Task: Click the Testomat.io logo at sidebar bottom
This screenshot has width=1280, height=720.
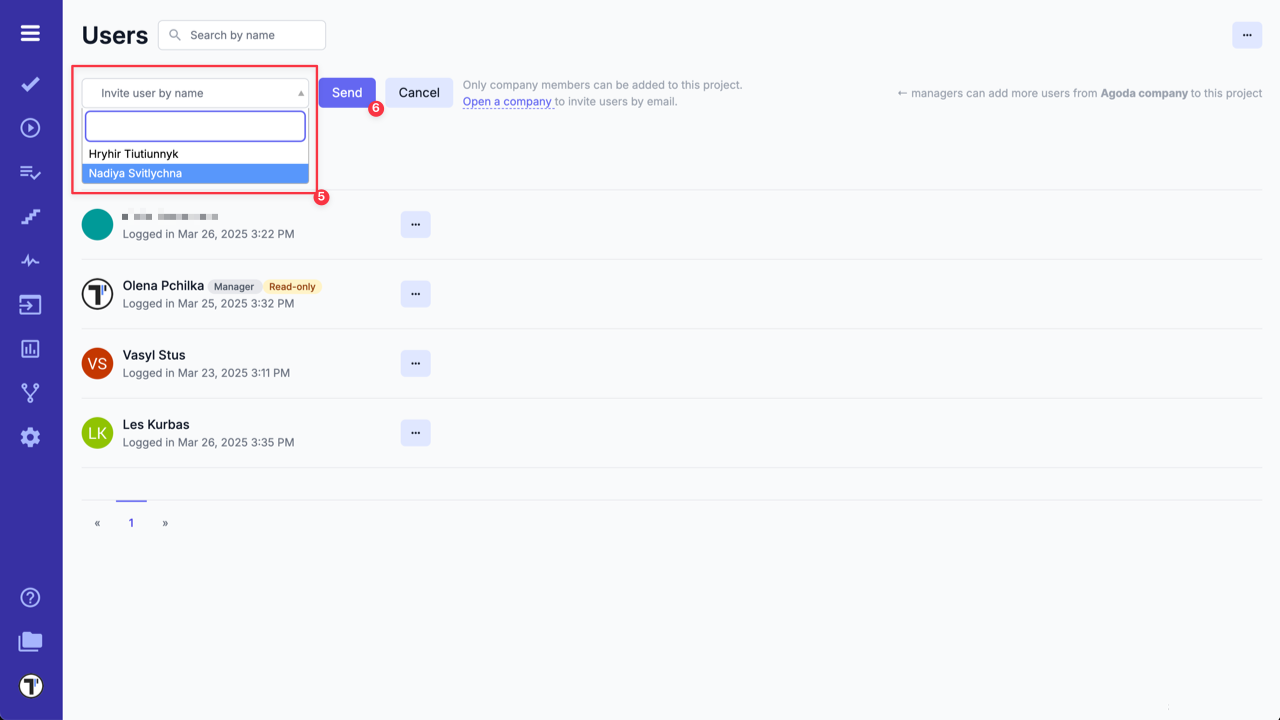Action: click(x=30, y=686)
